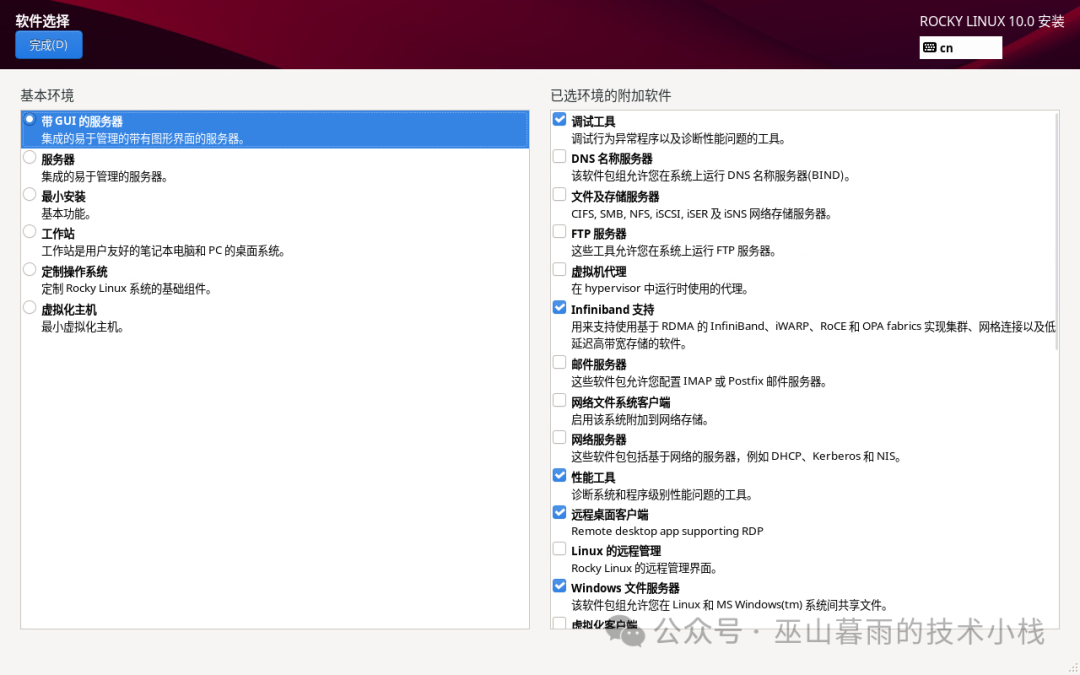Screen dimensions: 1080x675
Task: Enable the 文件及存储服务器 add-on
Action: [x=559, y=194]
